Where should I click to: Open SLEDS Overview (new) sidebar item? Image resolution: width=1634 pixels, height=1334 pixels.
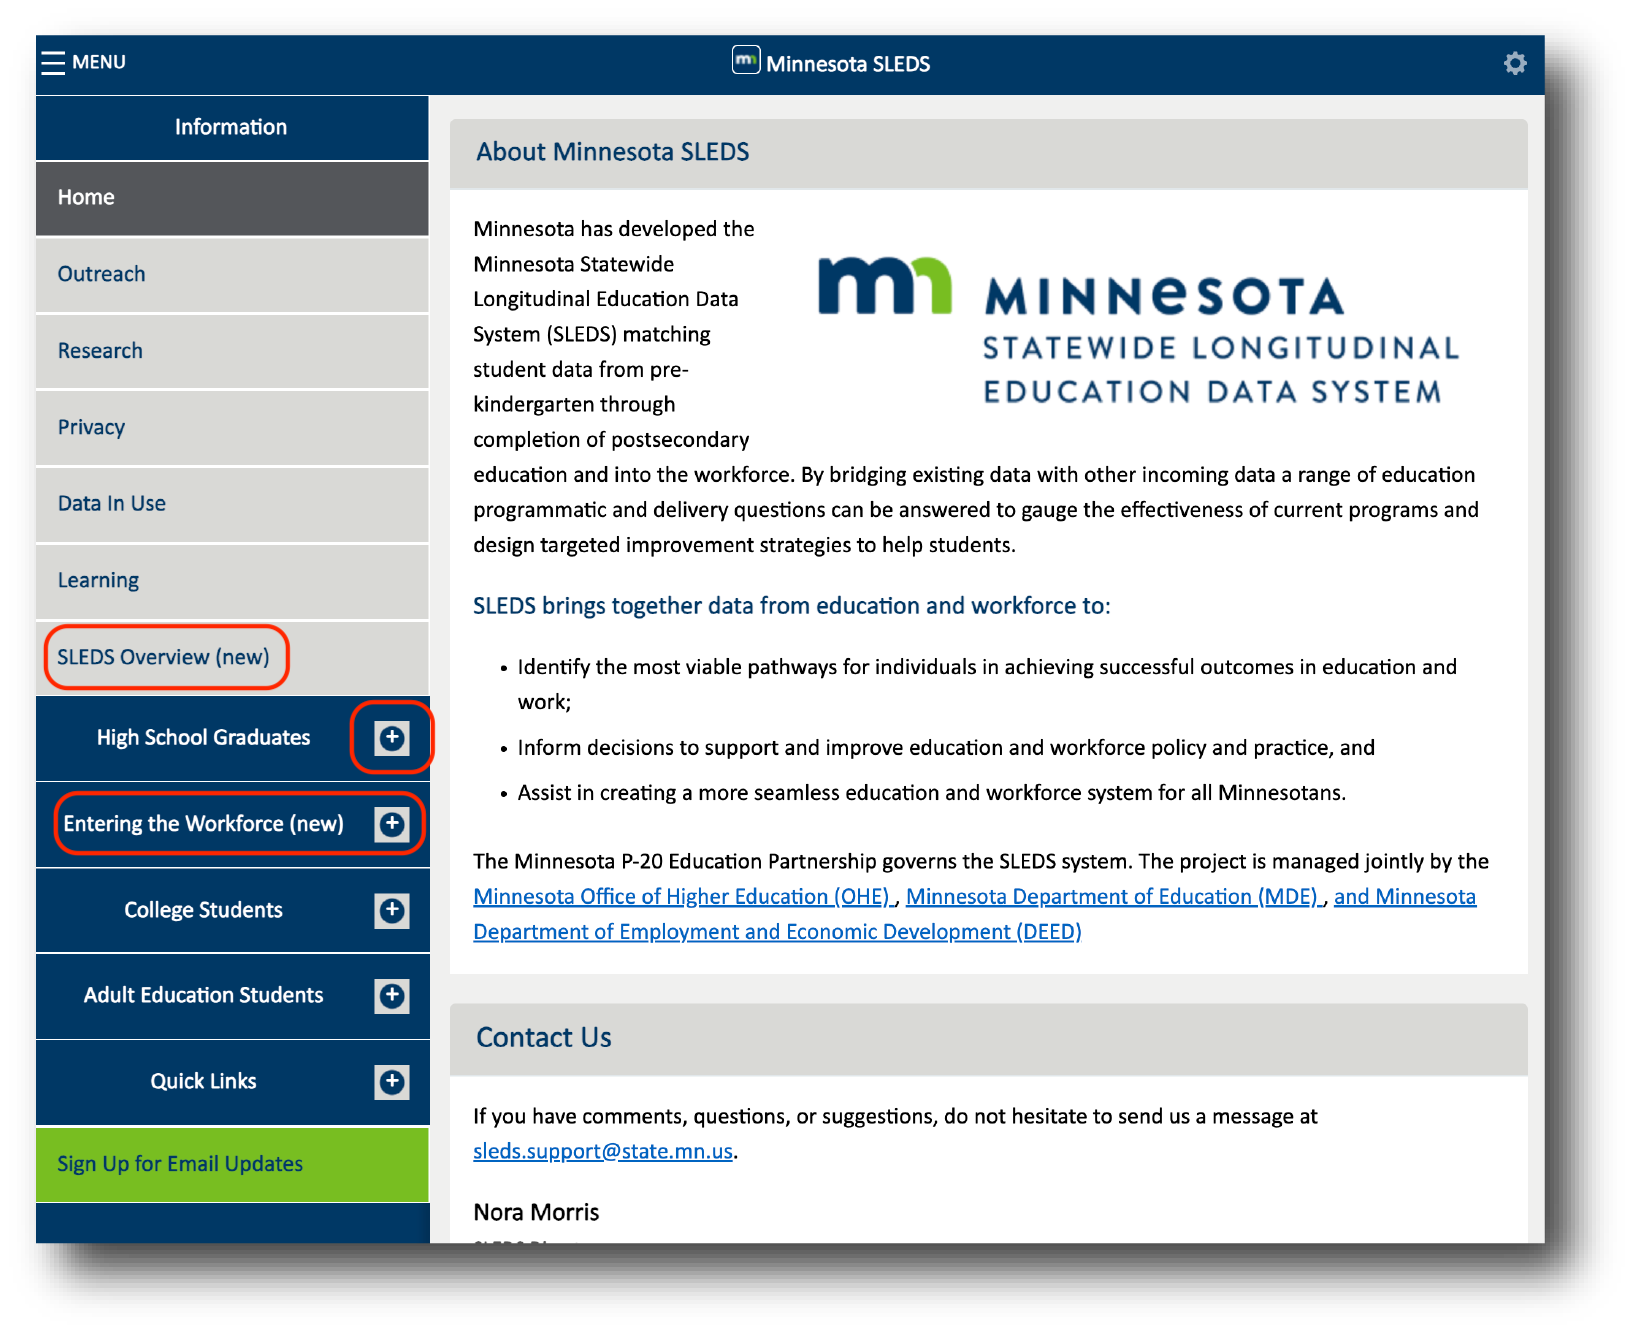[232, 657]
